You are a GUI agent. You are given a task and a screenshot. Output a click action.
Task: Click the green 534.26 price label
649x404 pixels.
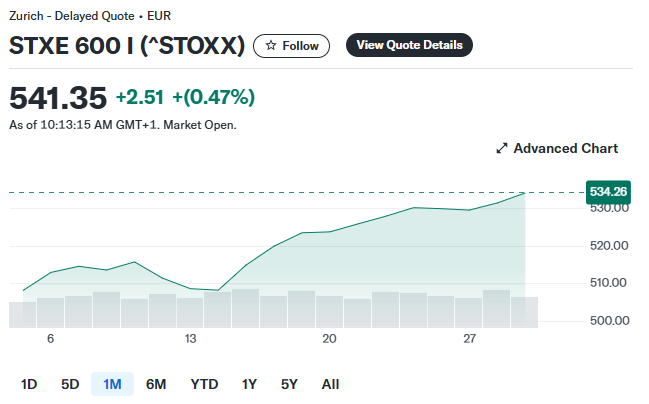608,191
